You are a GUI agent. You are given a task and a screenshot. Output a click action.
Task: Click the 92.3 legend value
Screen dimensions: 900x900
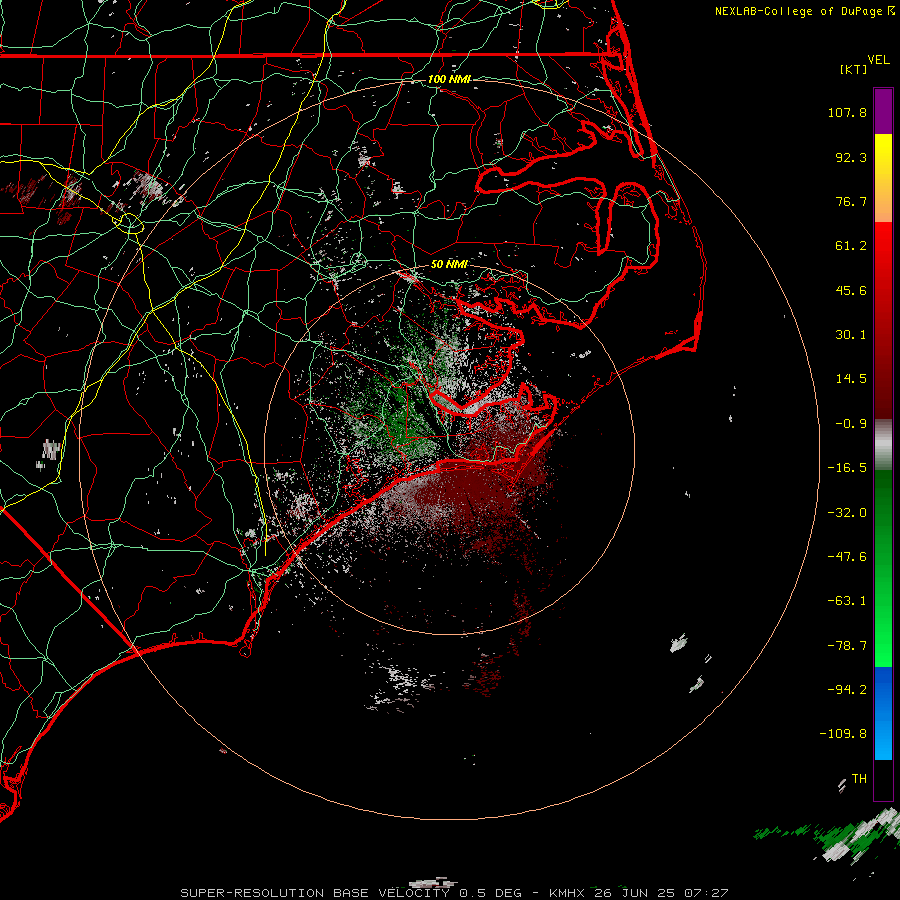point(851,157)
